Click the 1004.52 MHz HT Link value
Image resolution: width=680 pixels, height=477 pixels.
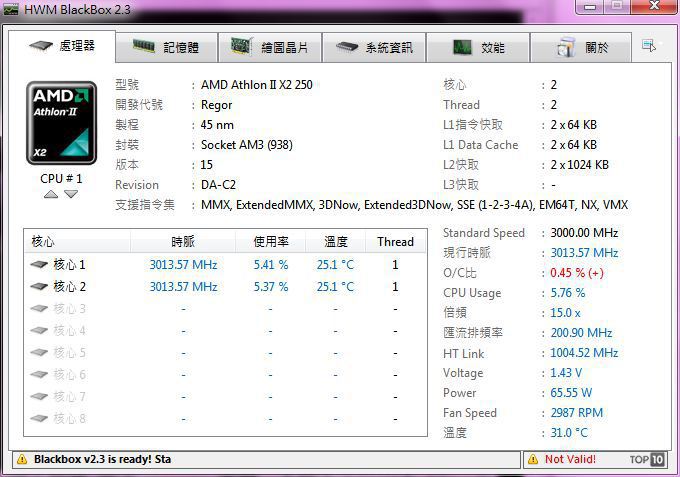tap(584, 353)
